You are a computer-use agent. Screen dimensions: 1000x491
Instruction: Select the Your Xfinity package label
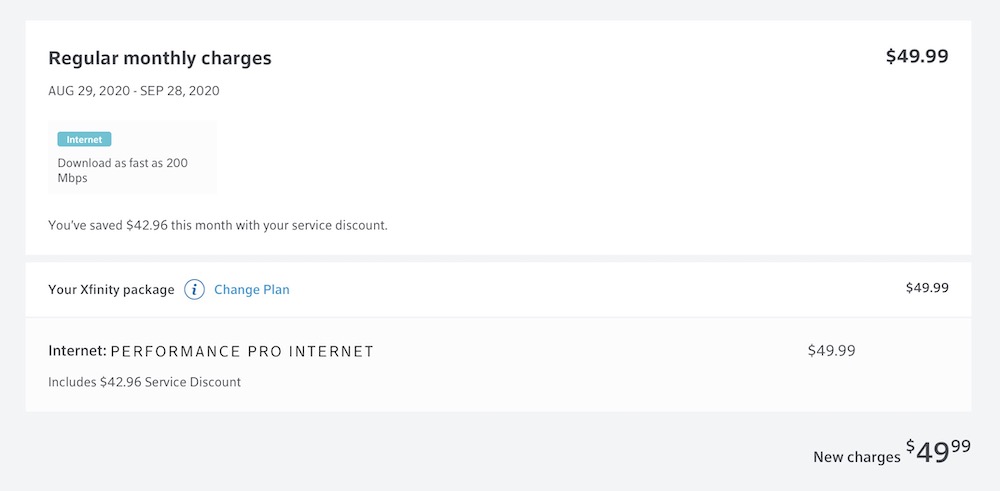[x=111, y=290]
